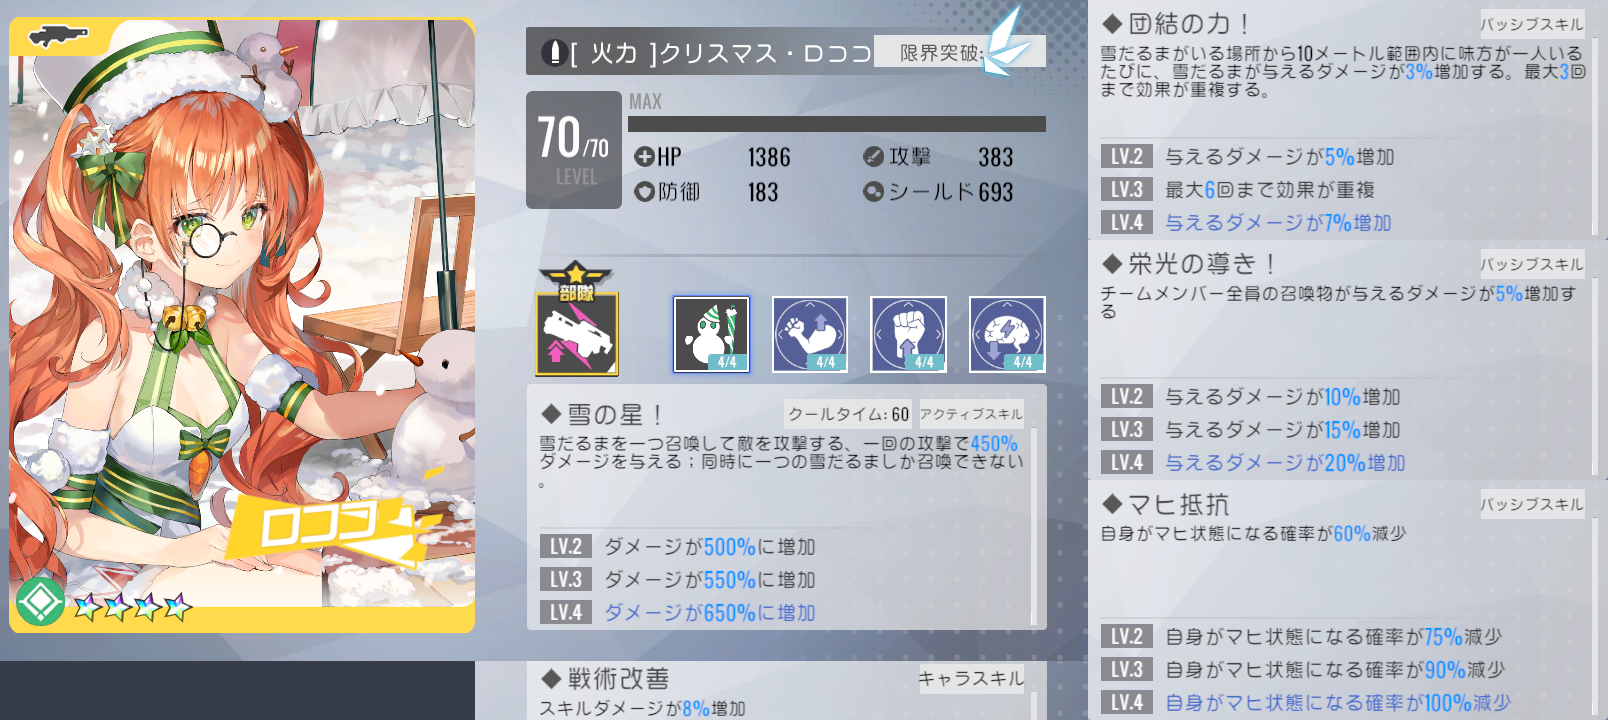Click the star rarity row on card
This screenshot has height=720, width=1608.
(x=133, y=605)
